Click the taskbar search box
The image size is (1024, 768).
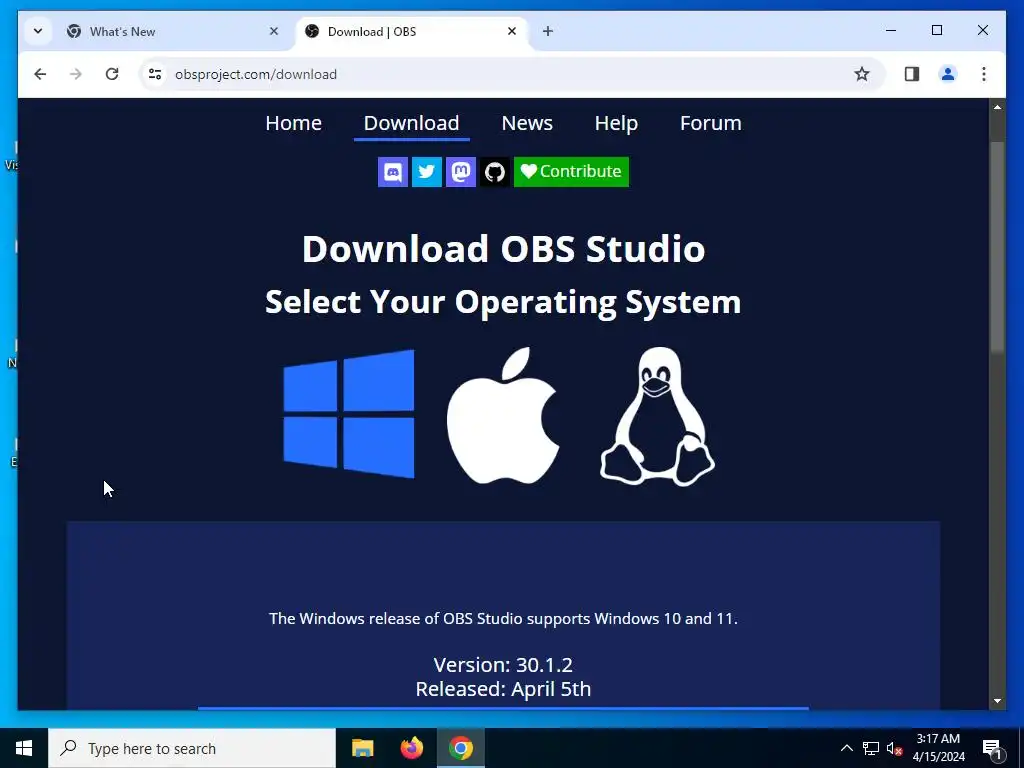[192, 748]
